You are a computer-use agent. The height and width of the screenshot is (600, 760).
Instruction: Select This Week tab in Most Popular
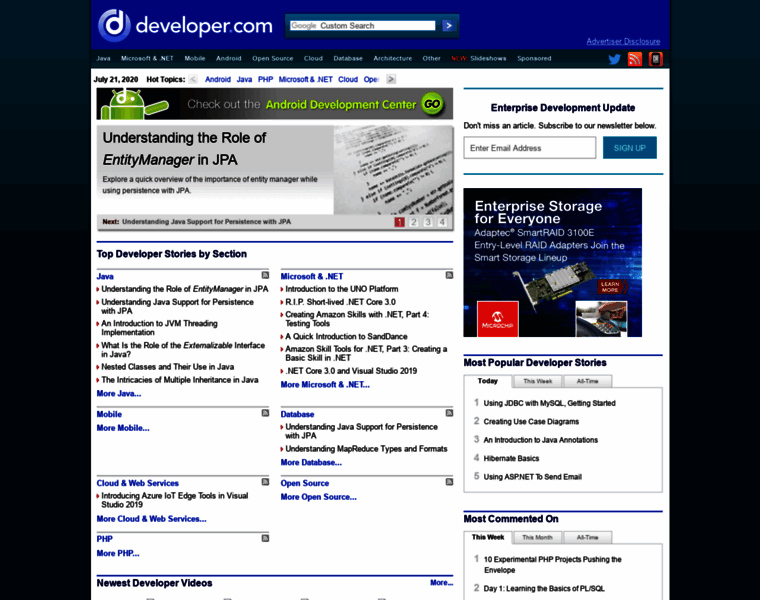click(x=538, y=381)
